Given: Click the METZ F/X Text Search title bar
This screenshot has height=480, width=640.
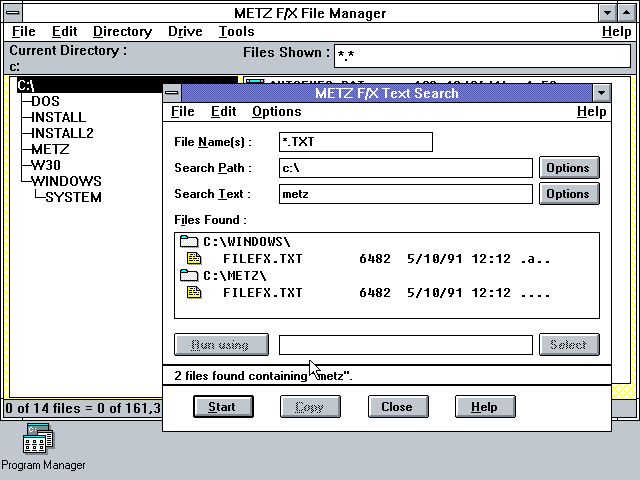Looking at the screenshot, I should (387, 93).
